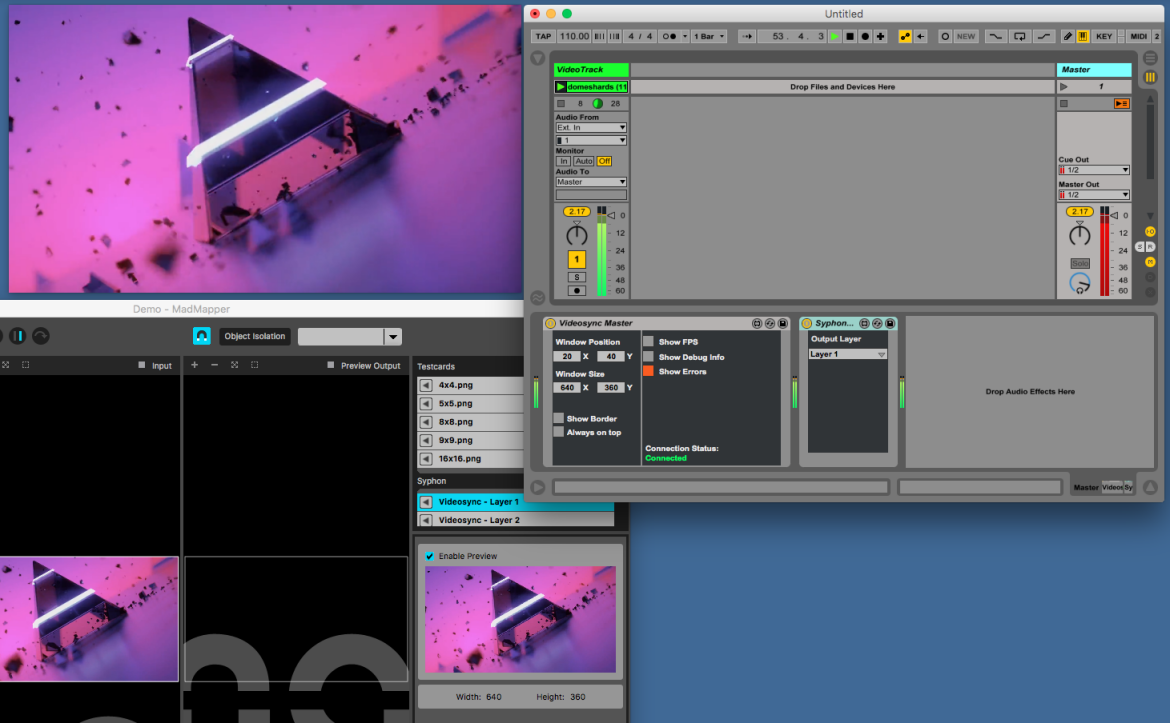Click the TAP tempo button
Viewport: 1170px width, 723px height.
(x=543, y=36)
